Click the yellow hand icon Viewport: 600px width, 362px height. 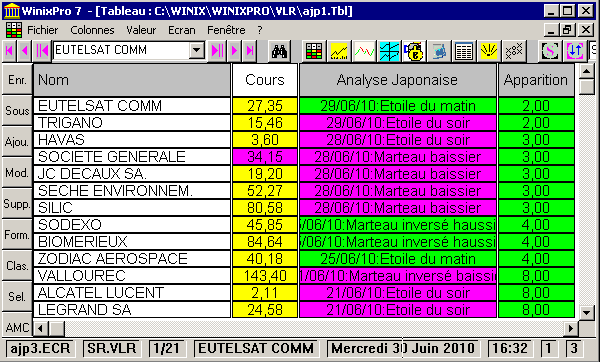tap(489, 51)
